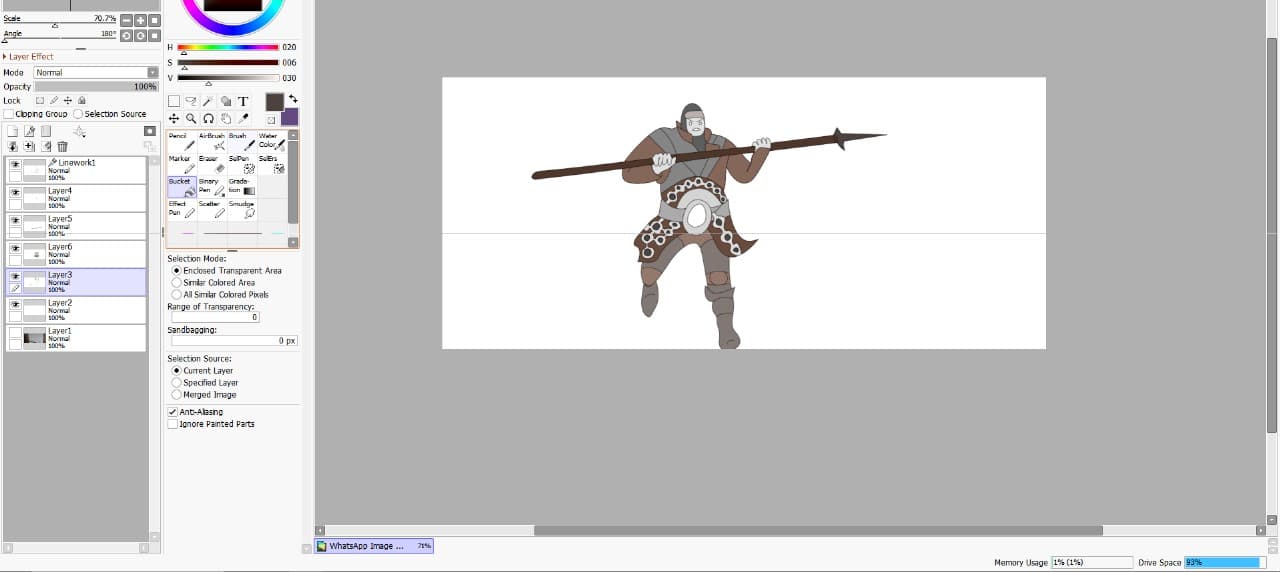Enable the Clipping Group checkbox
This screenshot has height=572, width=1280.
[x=9, y=114]
